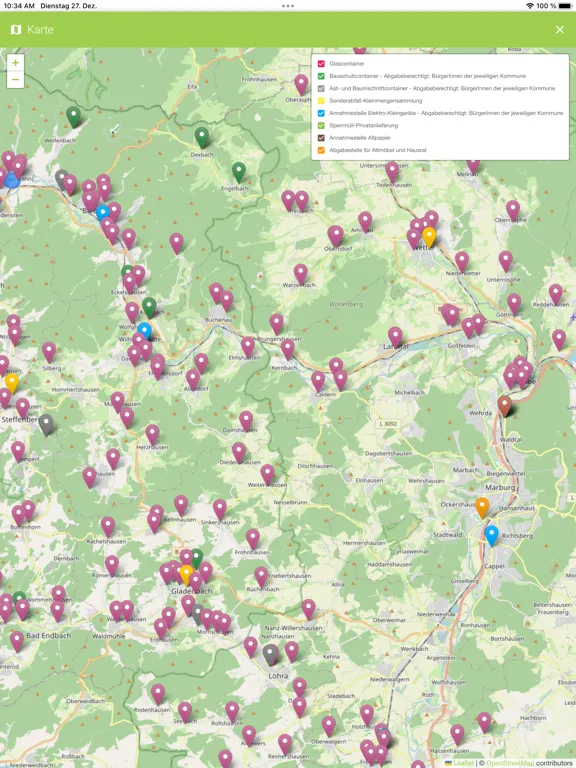Select the purple marker at Rollshausen
The width and height of the screenshot is (576, 768).
[232, 712]
